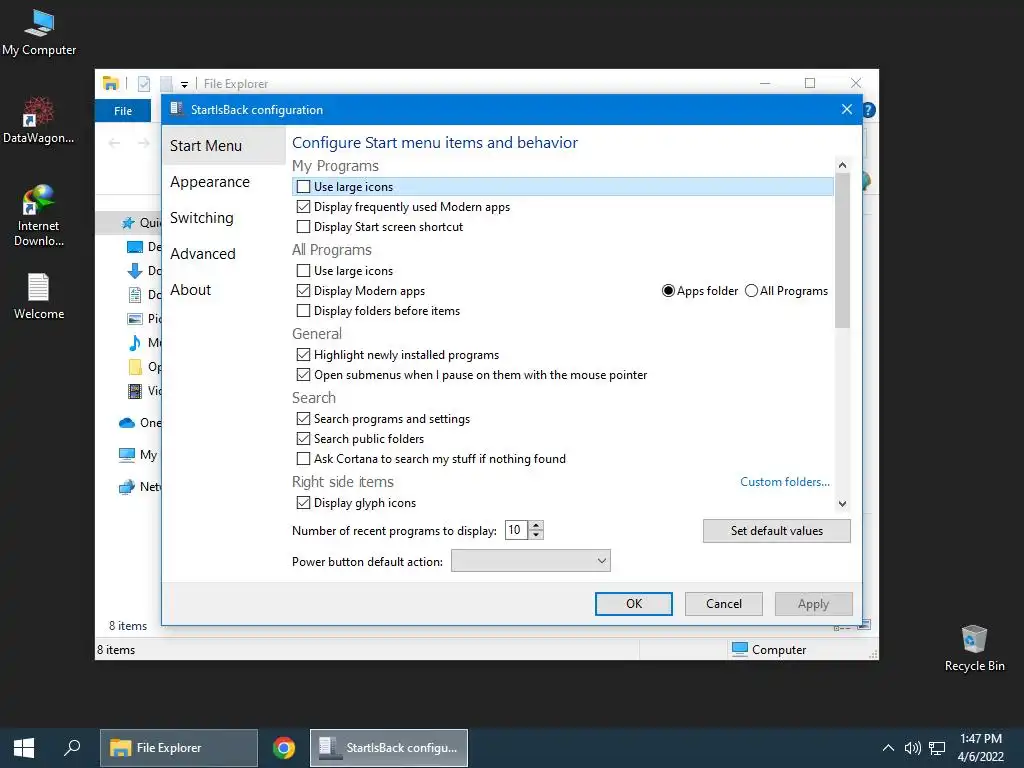Increase number of recent programs
1024x768 pixels.
click(536, 526)
